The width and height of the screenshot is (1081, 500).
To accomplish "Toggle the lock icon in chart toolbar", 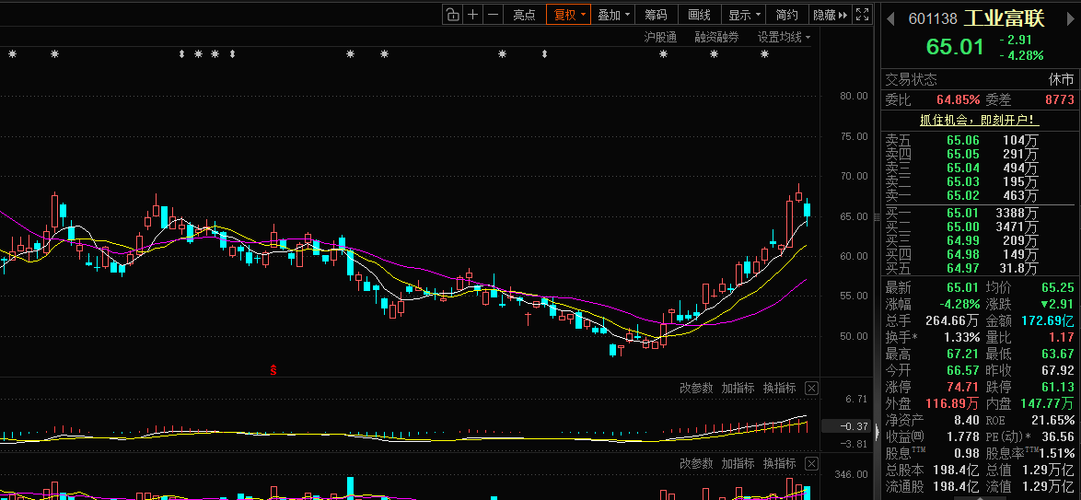I will [452, 14].
